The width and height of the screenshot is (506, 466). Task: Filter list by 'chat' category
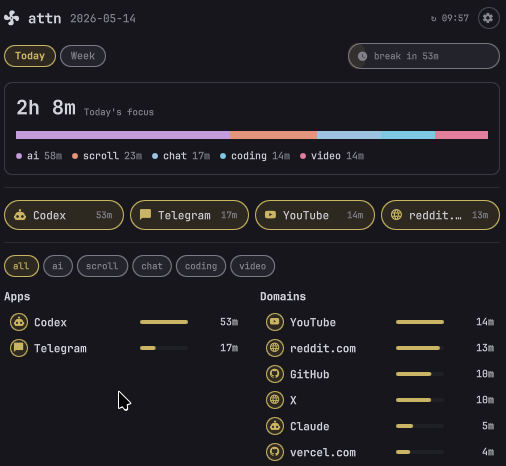[152, 266]
